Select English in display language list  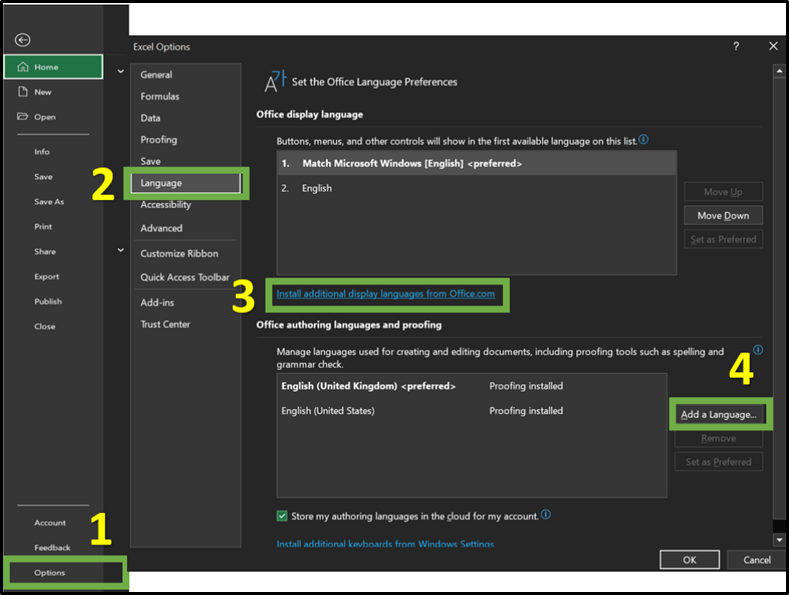[x=476, y=188]
